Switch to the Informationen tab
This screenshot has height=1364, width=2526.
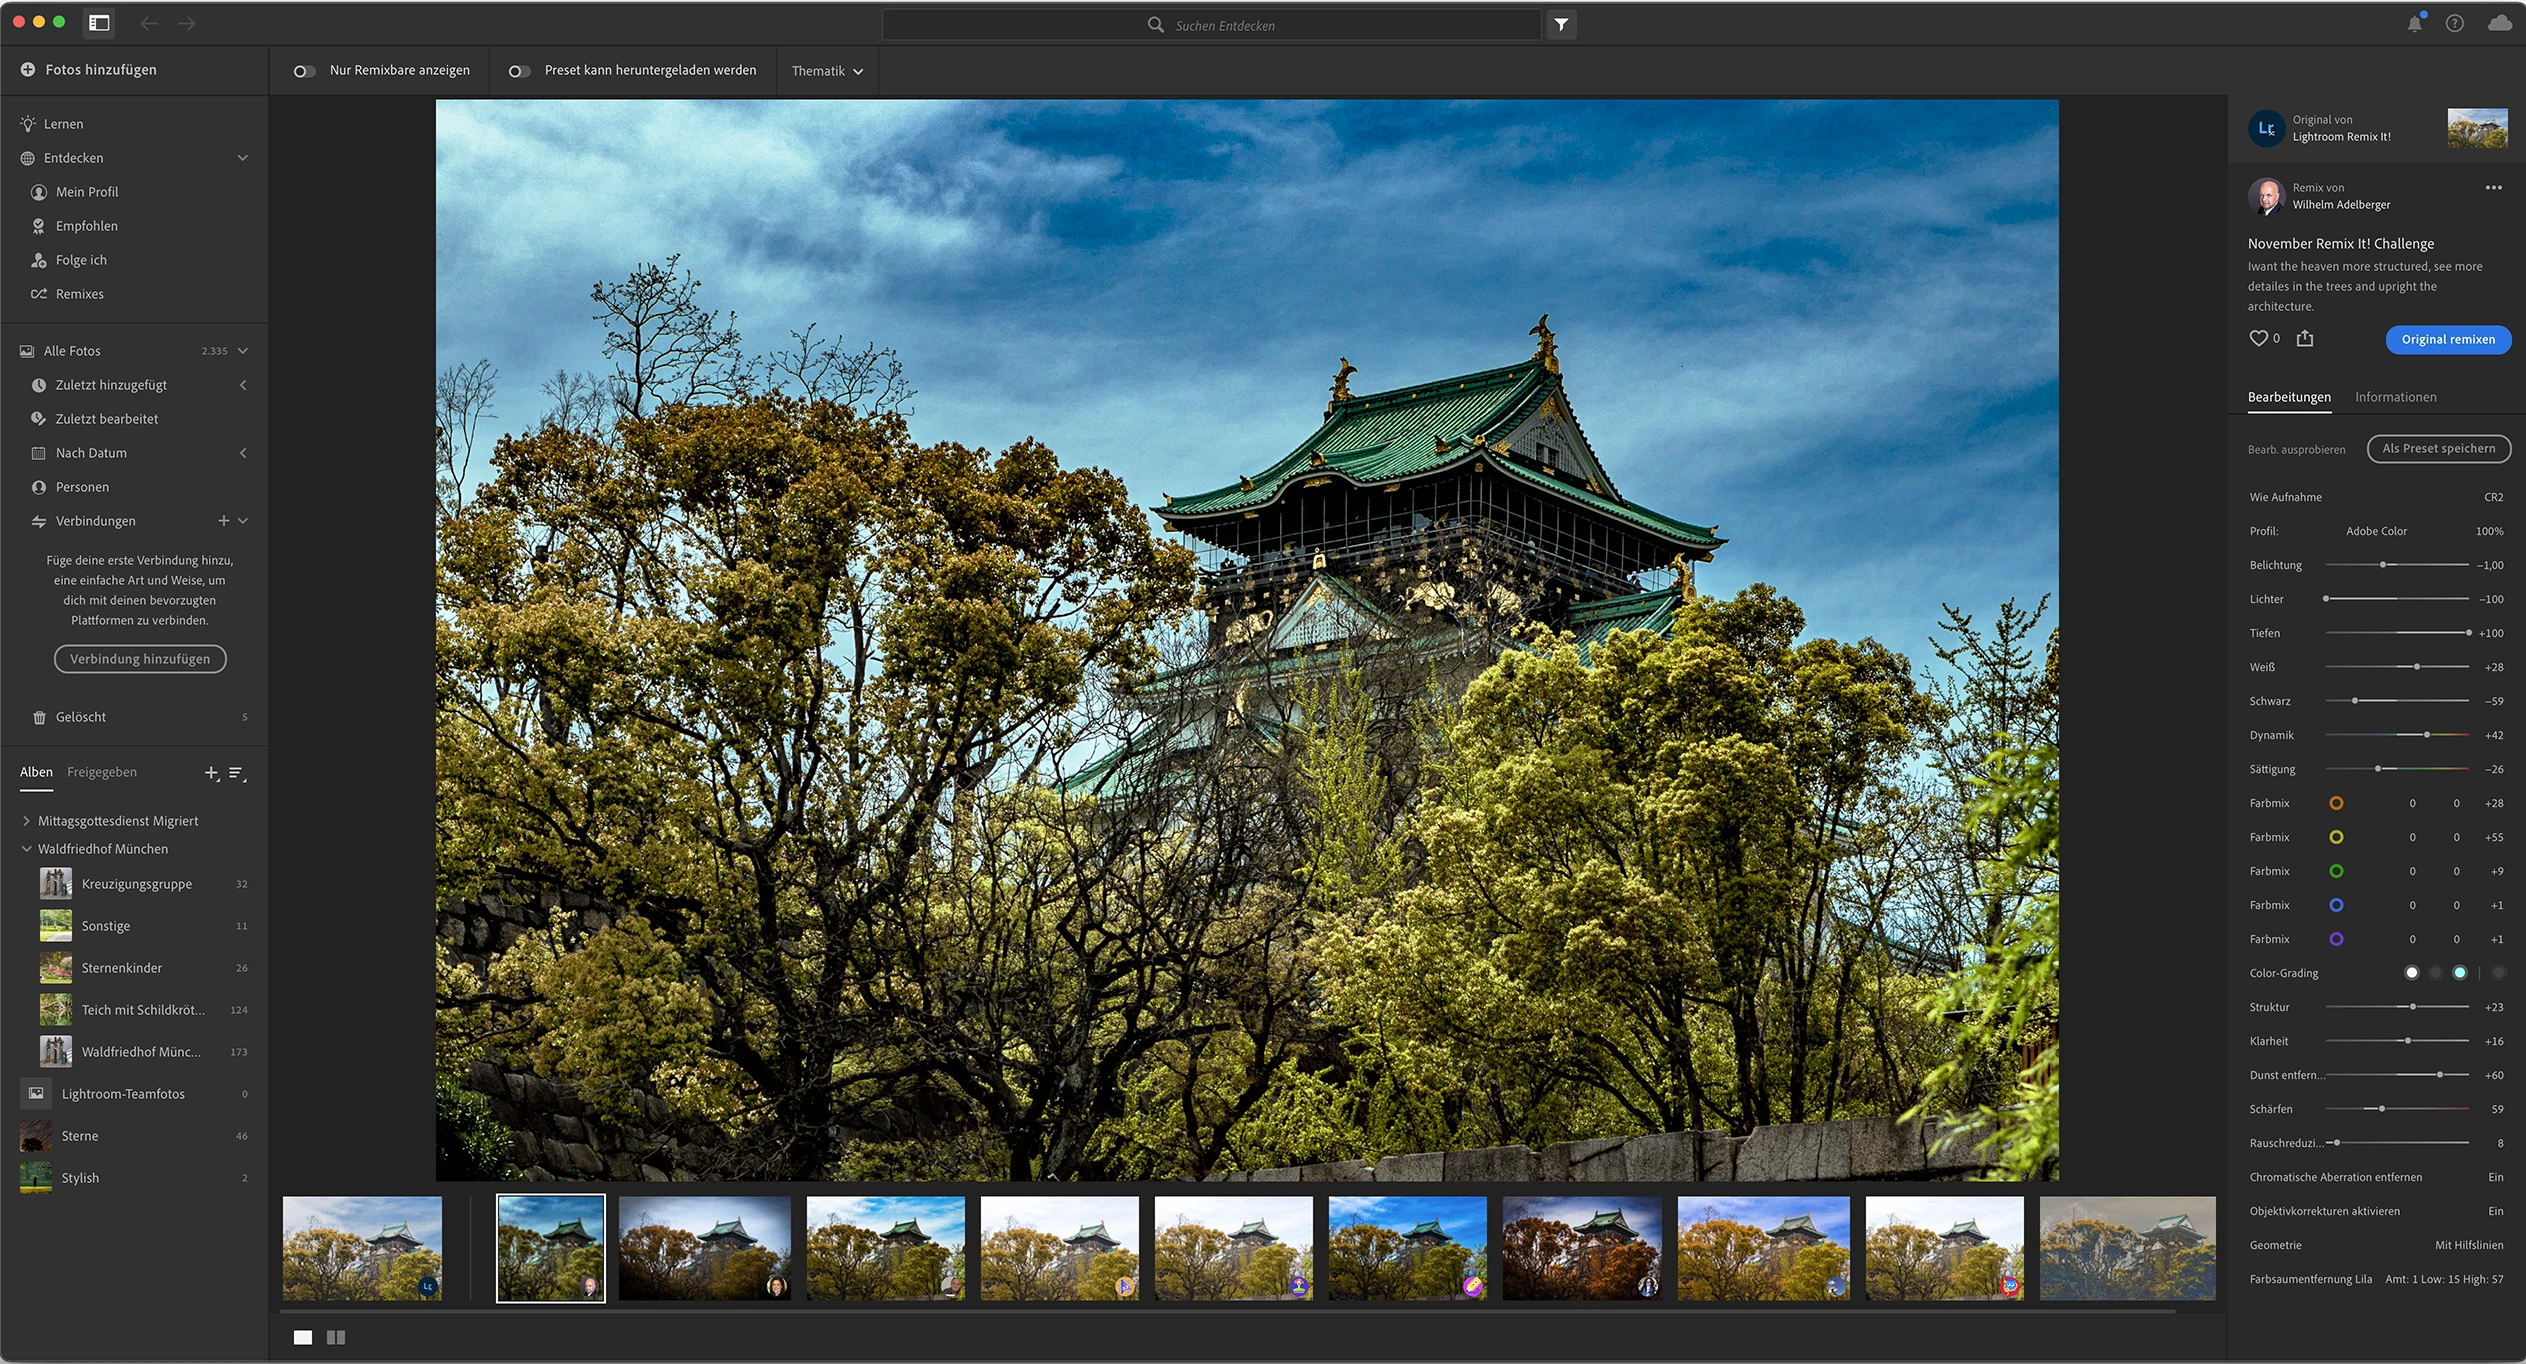click(x=2395, y=397)
